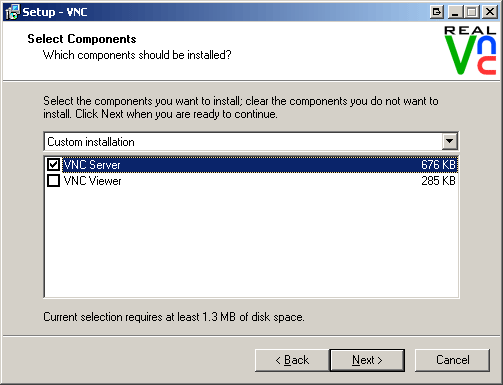Uncheck the VNC Server checkbox
503x385 pixels.
53,164
